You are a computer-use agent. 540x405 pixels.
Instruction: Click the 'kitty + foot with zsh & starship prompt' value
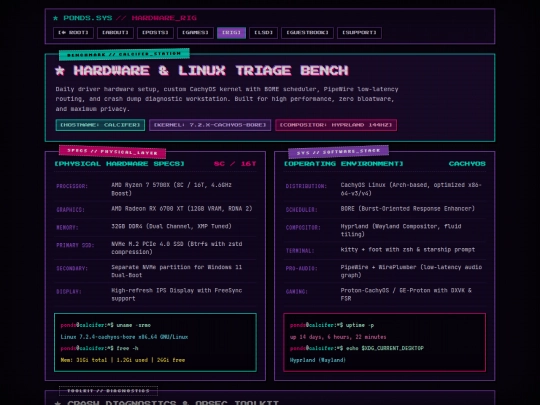click(407, 250)
